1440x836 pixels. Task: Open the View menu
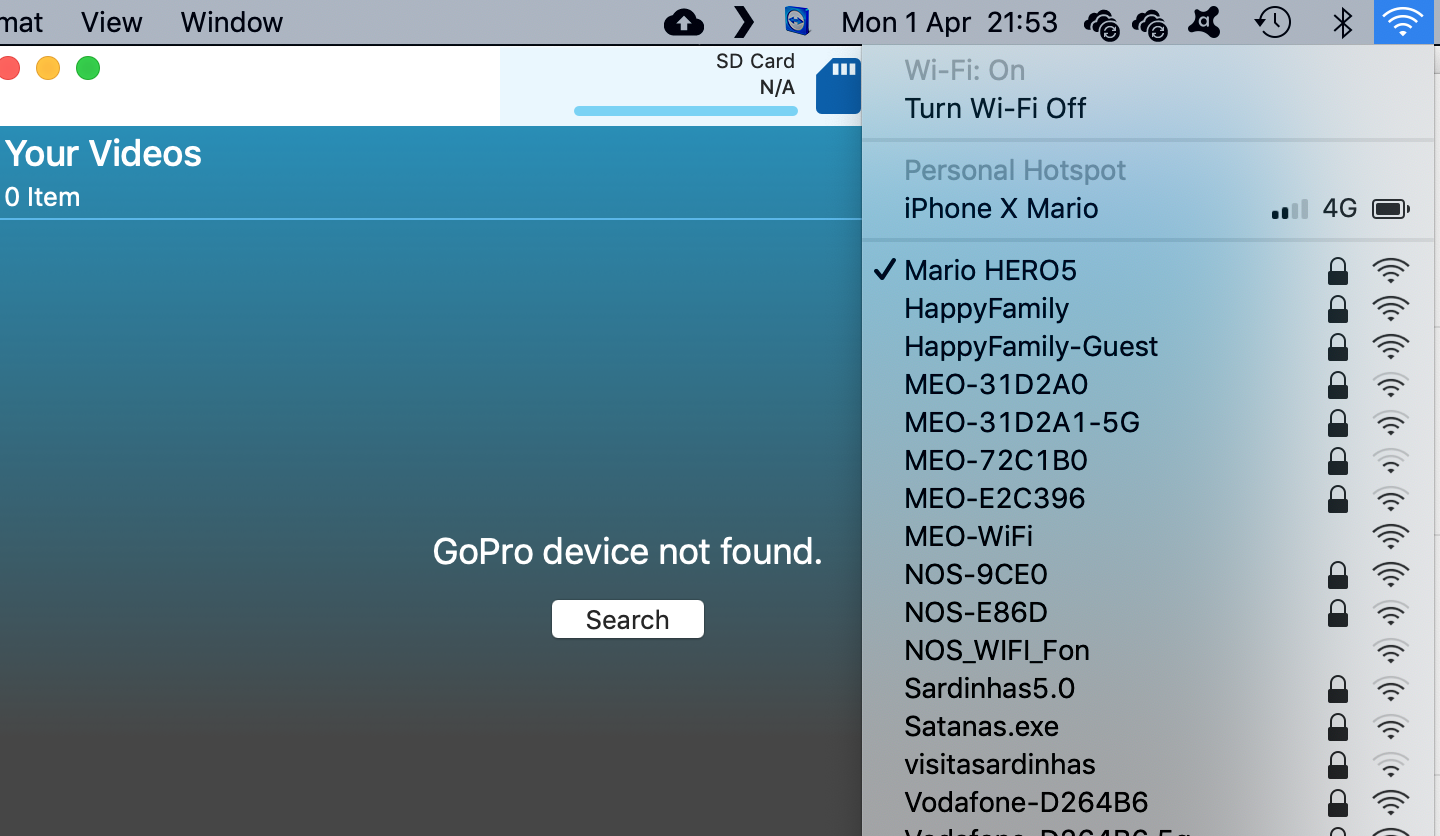point(112,22)
